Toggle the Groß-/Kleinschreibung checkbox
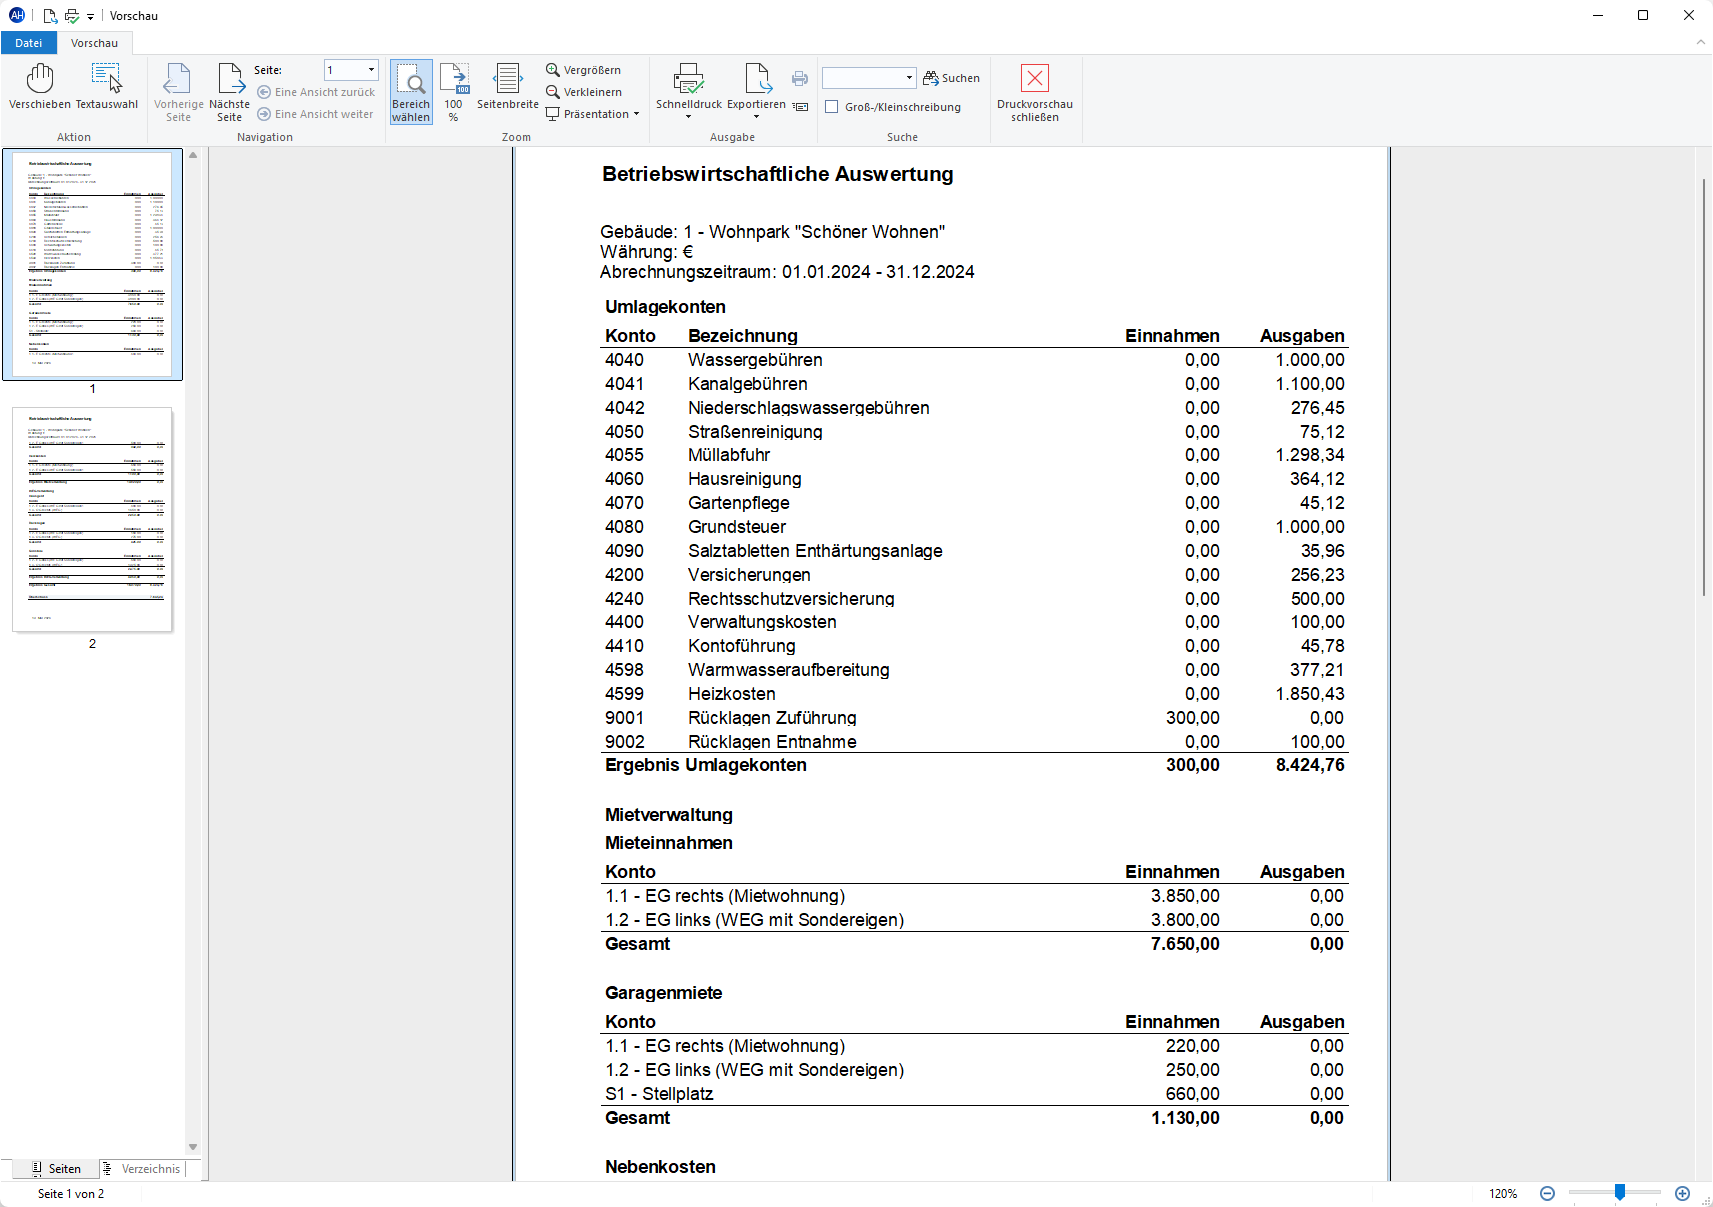This screenshot has width=1713, height=1207. click(x=831, y=107)
